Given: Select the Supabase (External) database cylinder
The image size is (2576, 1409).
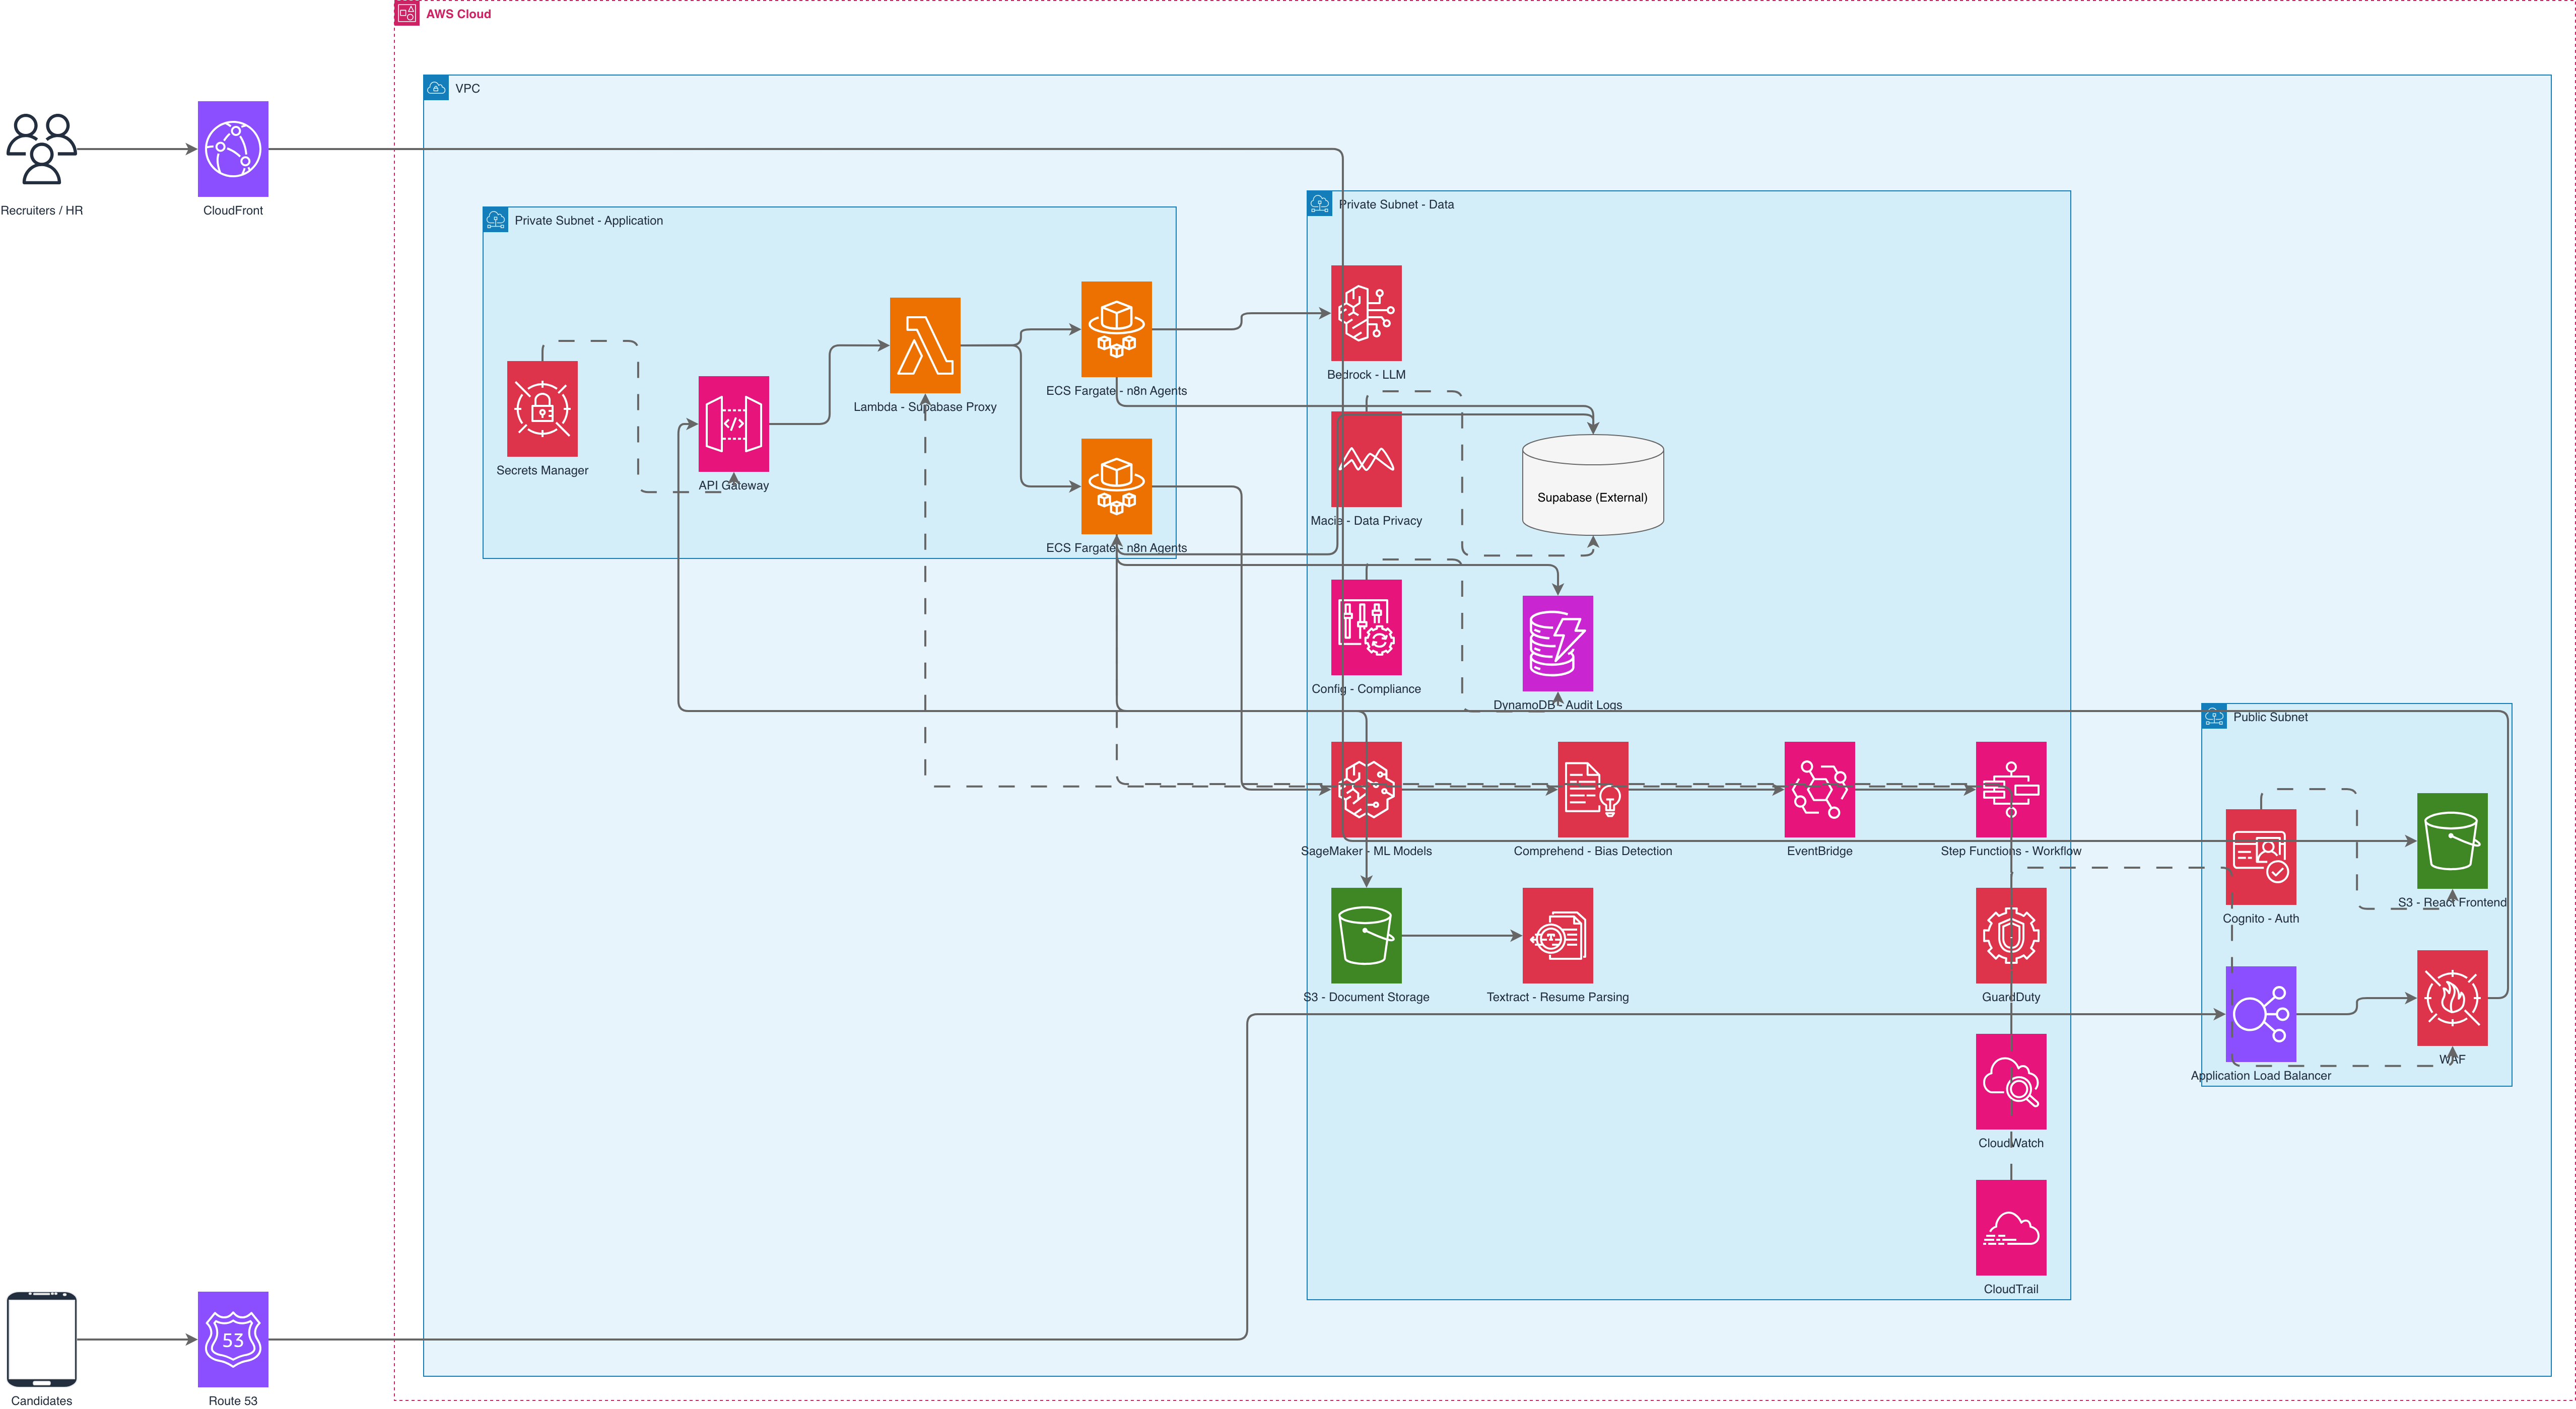Looking at the screenshot, I should (x=1593, y=485).
